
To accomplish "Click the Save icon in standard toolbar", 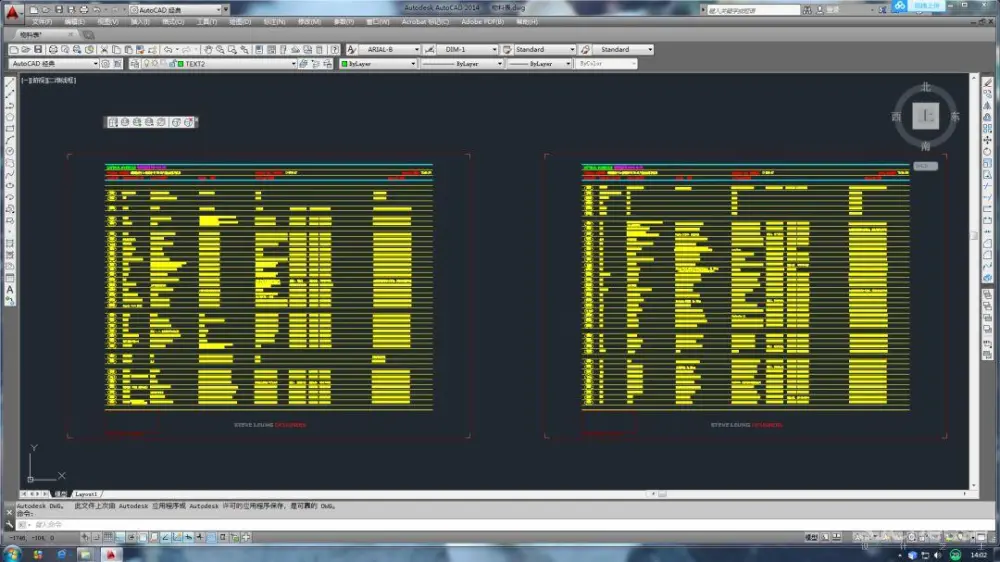I will (x=38, y=49).
